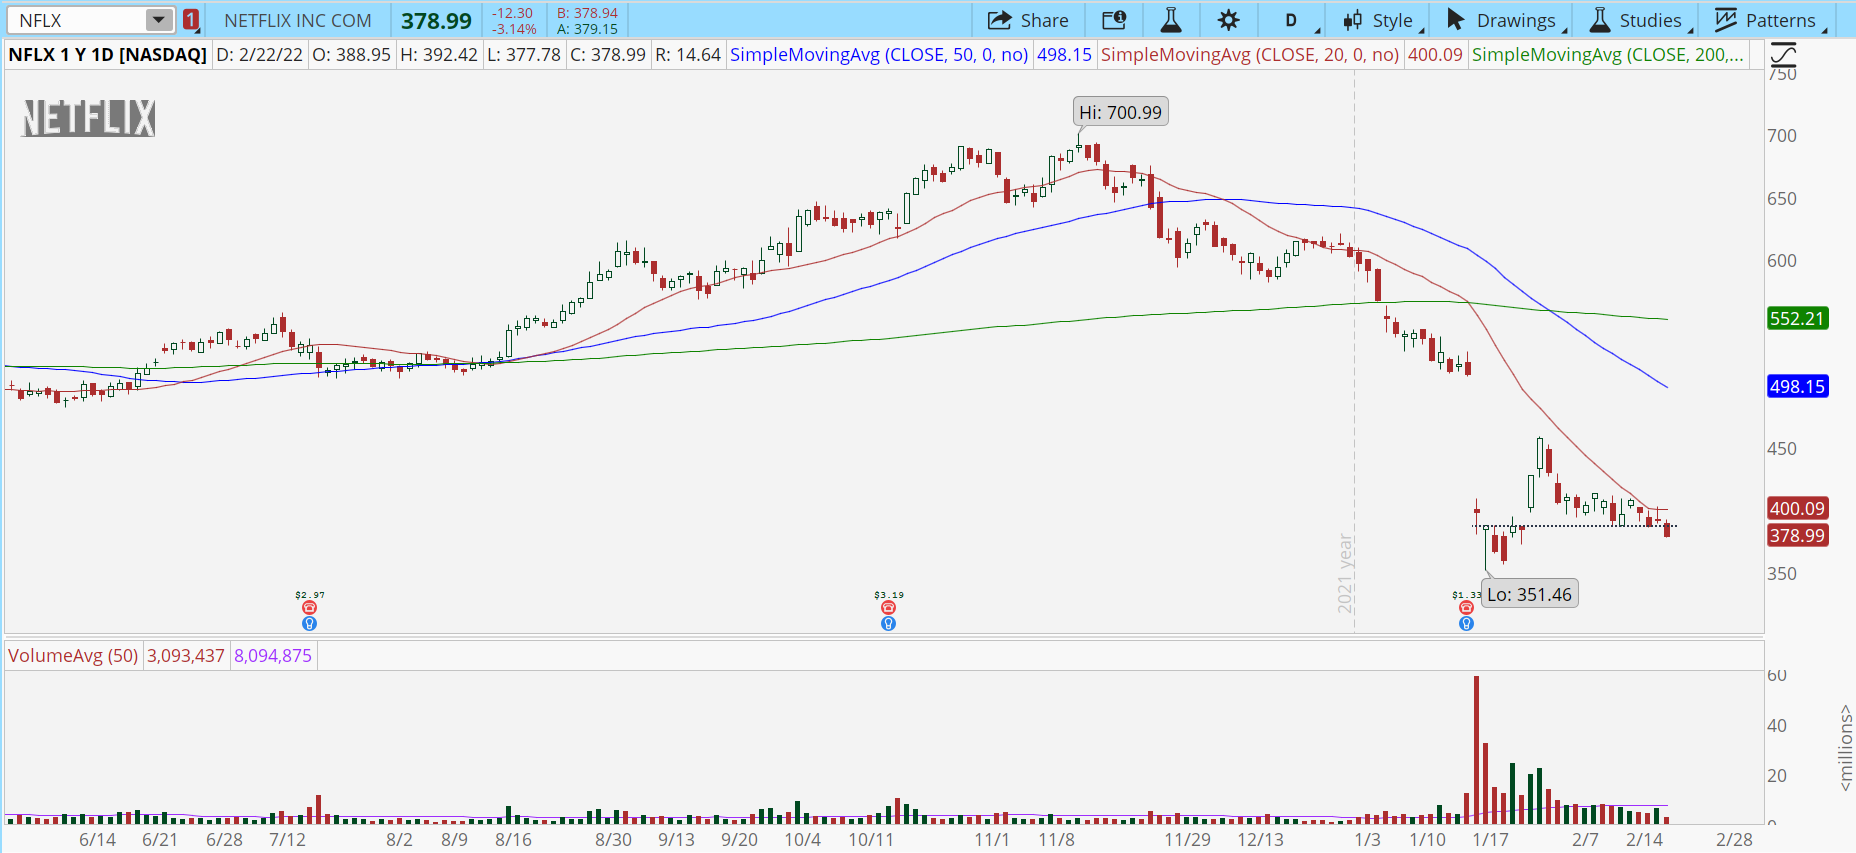
Task: Click the blue 498.15 price label
Action: 1797,387
